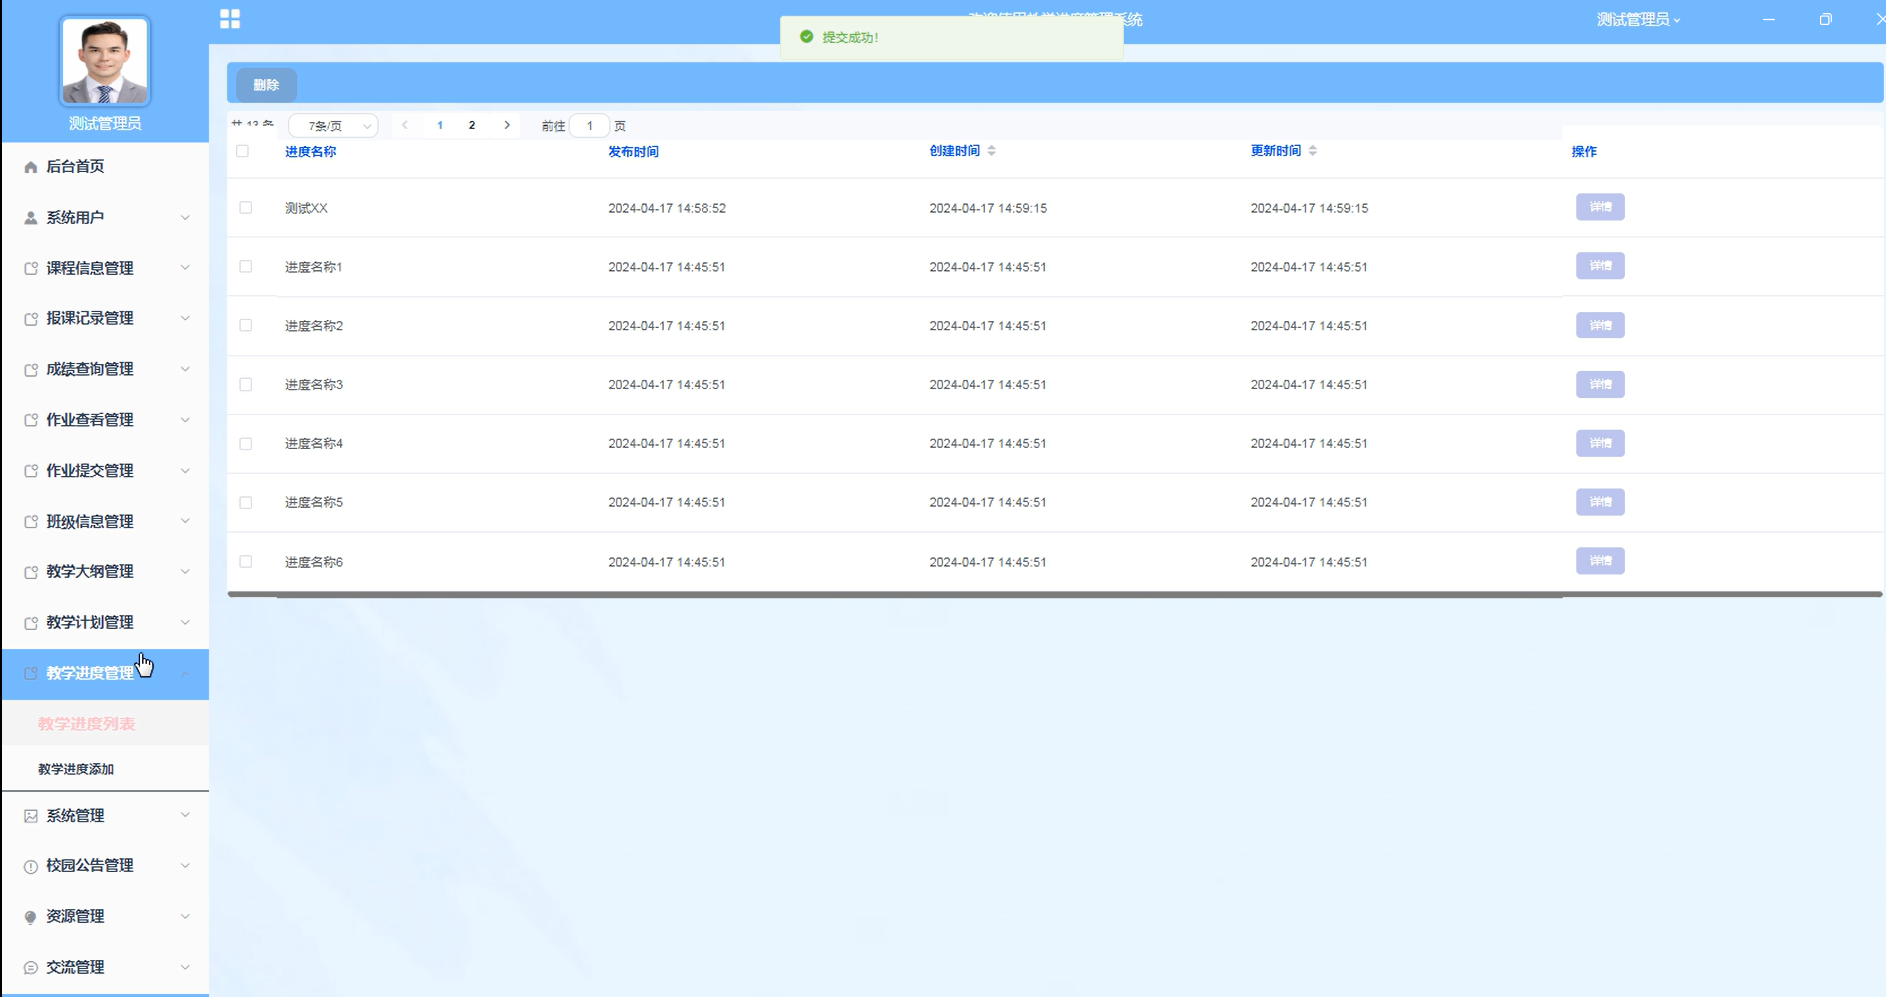Click the 删除 button
This screenshot has width=1886, height=997.
pos(266,85)
